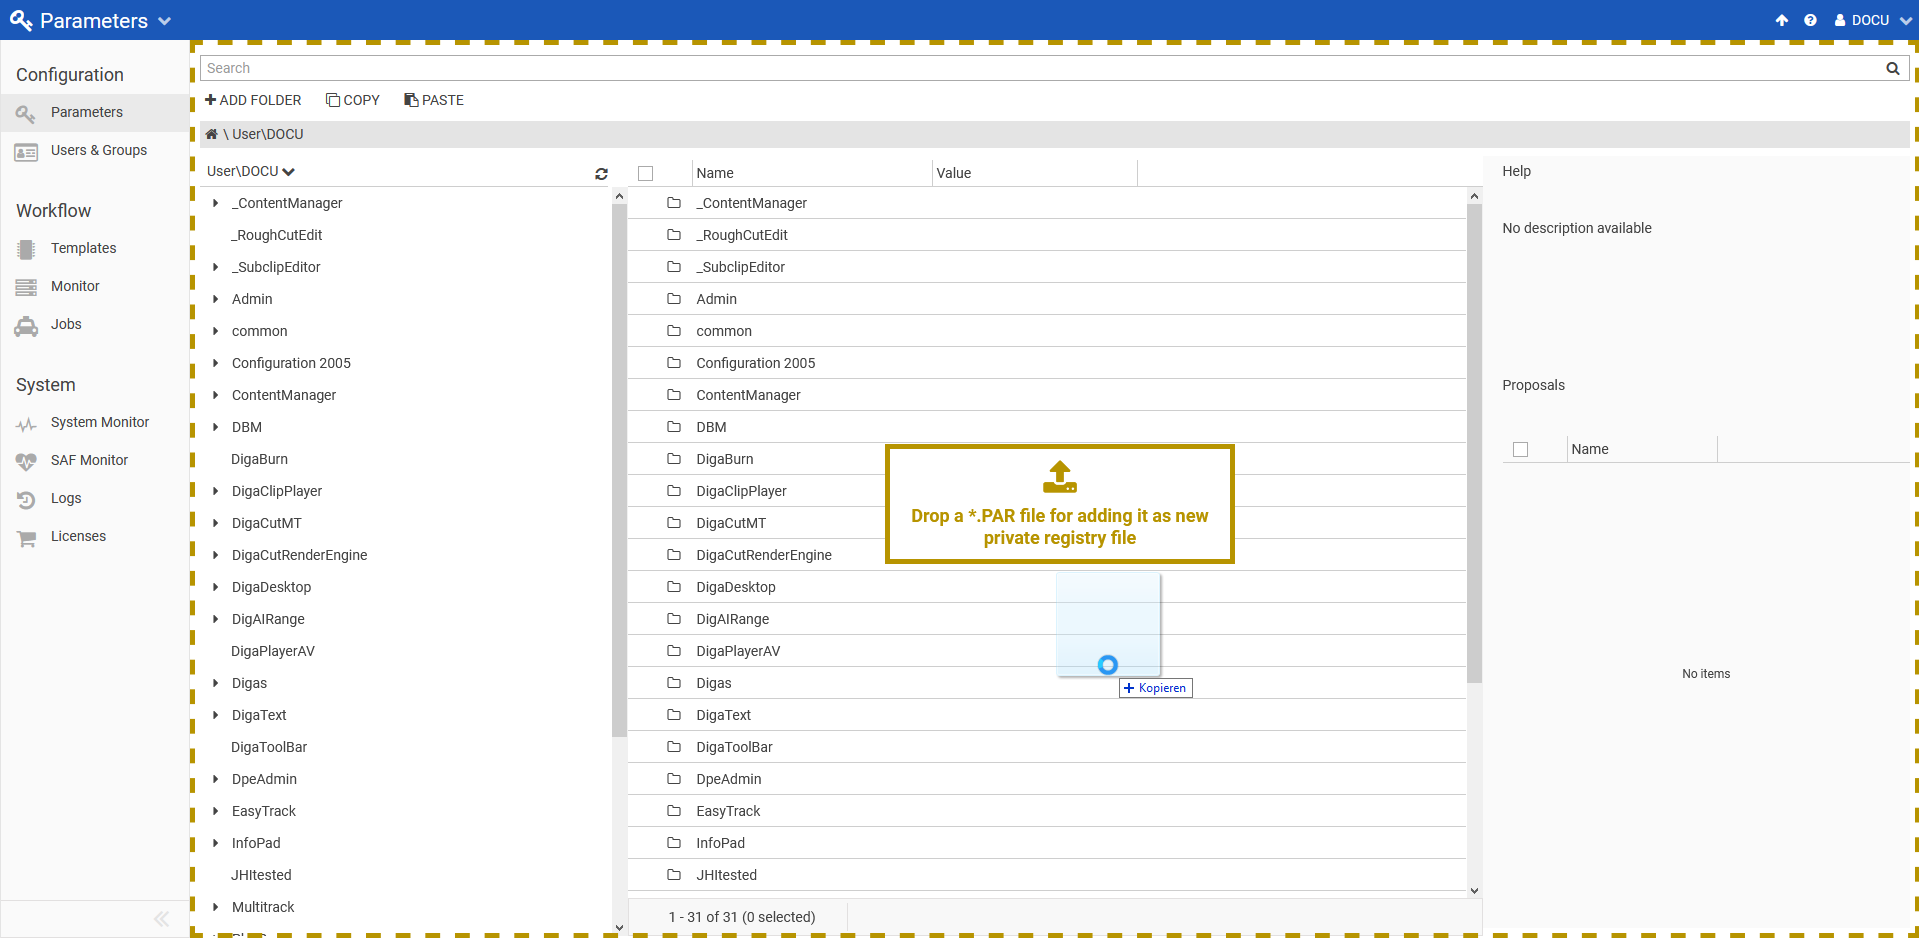Screen dimensions: 1919x938
Task: Open the User\DOCU dropdown
Action: tap(251, 171)
